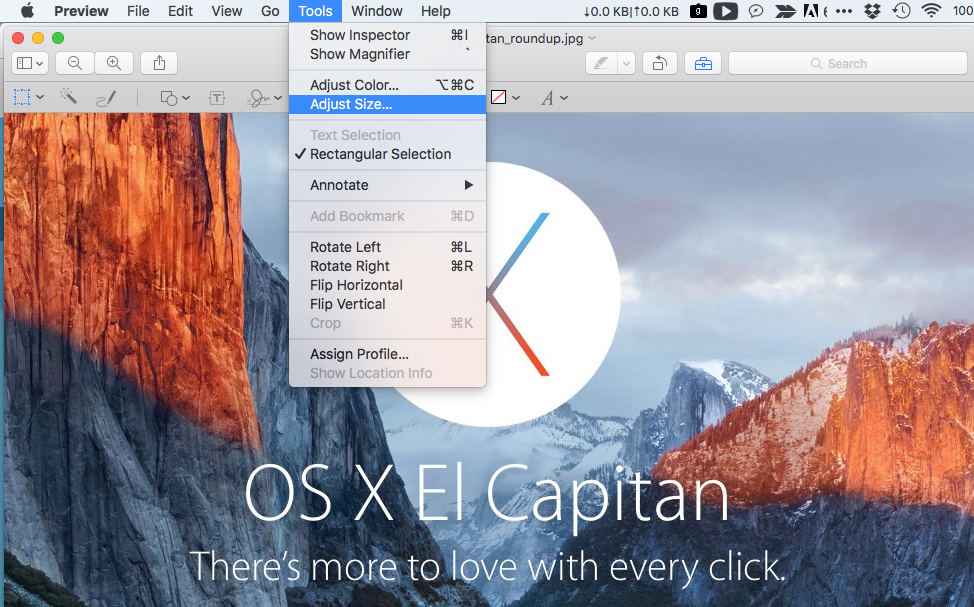Open the Help menu
The image size is (974, 607).
(435, 11)
